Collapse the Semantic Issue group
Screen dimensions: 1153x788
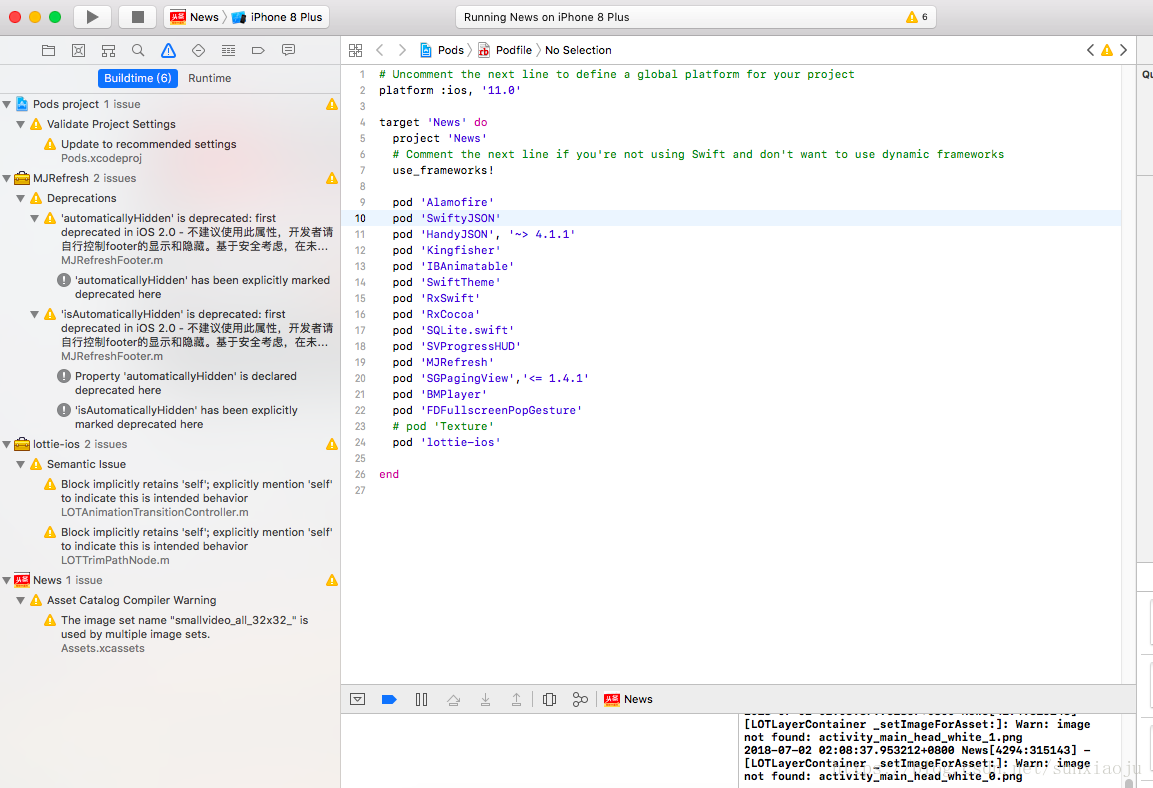(21, 465)
